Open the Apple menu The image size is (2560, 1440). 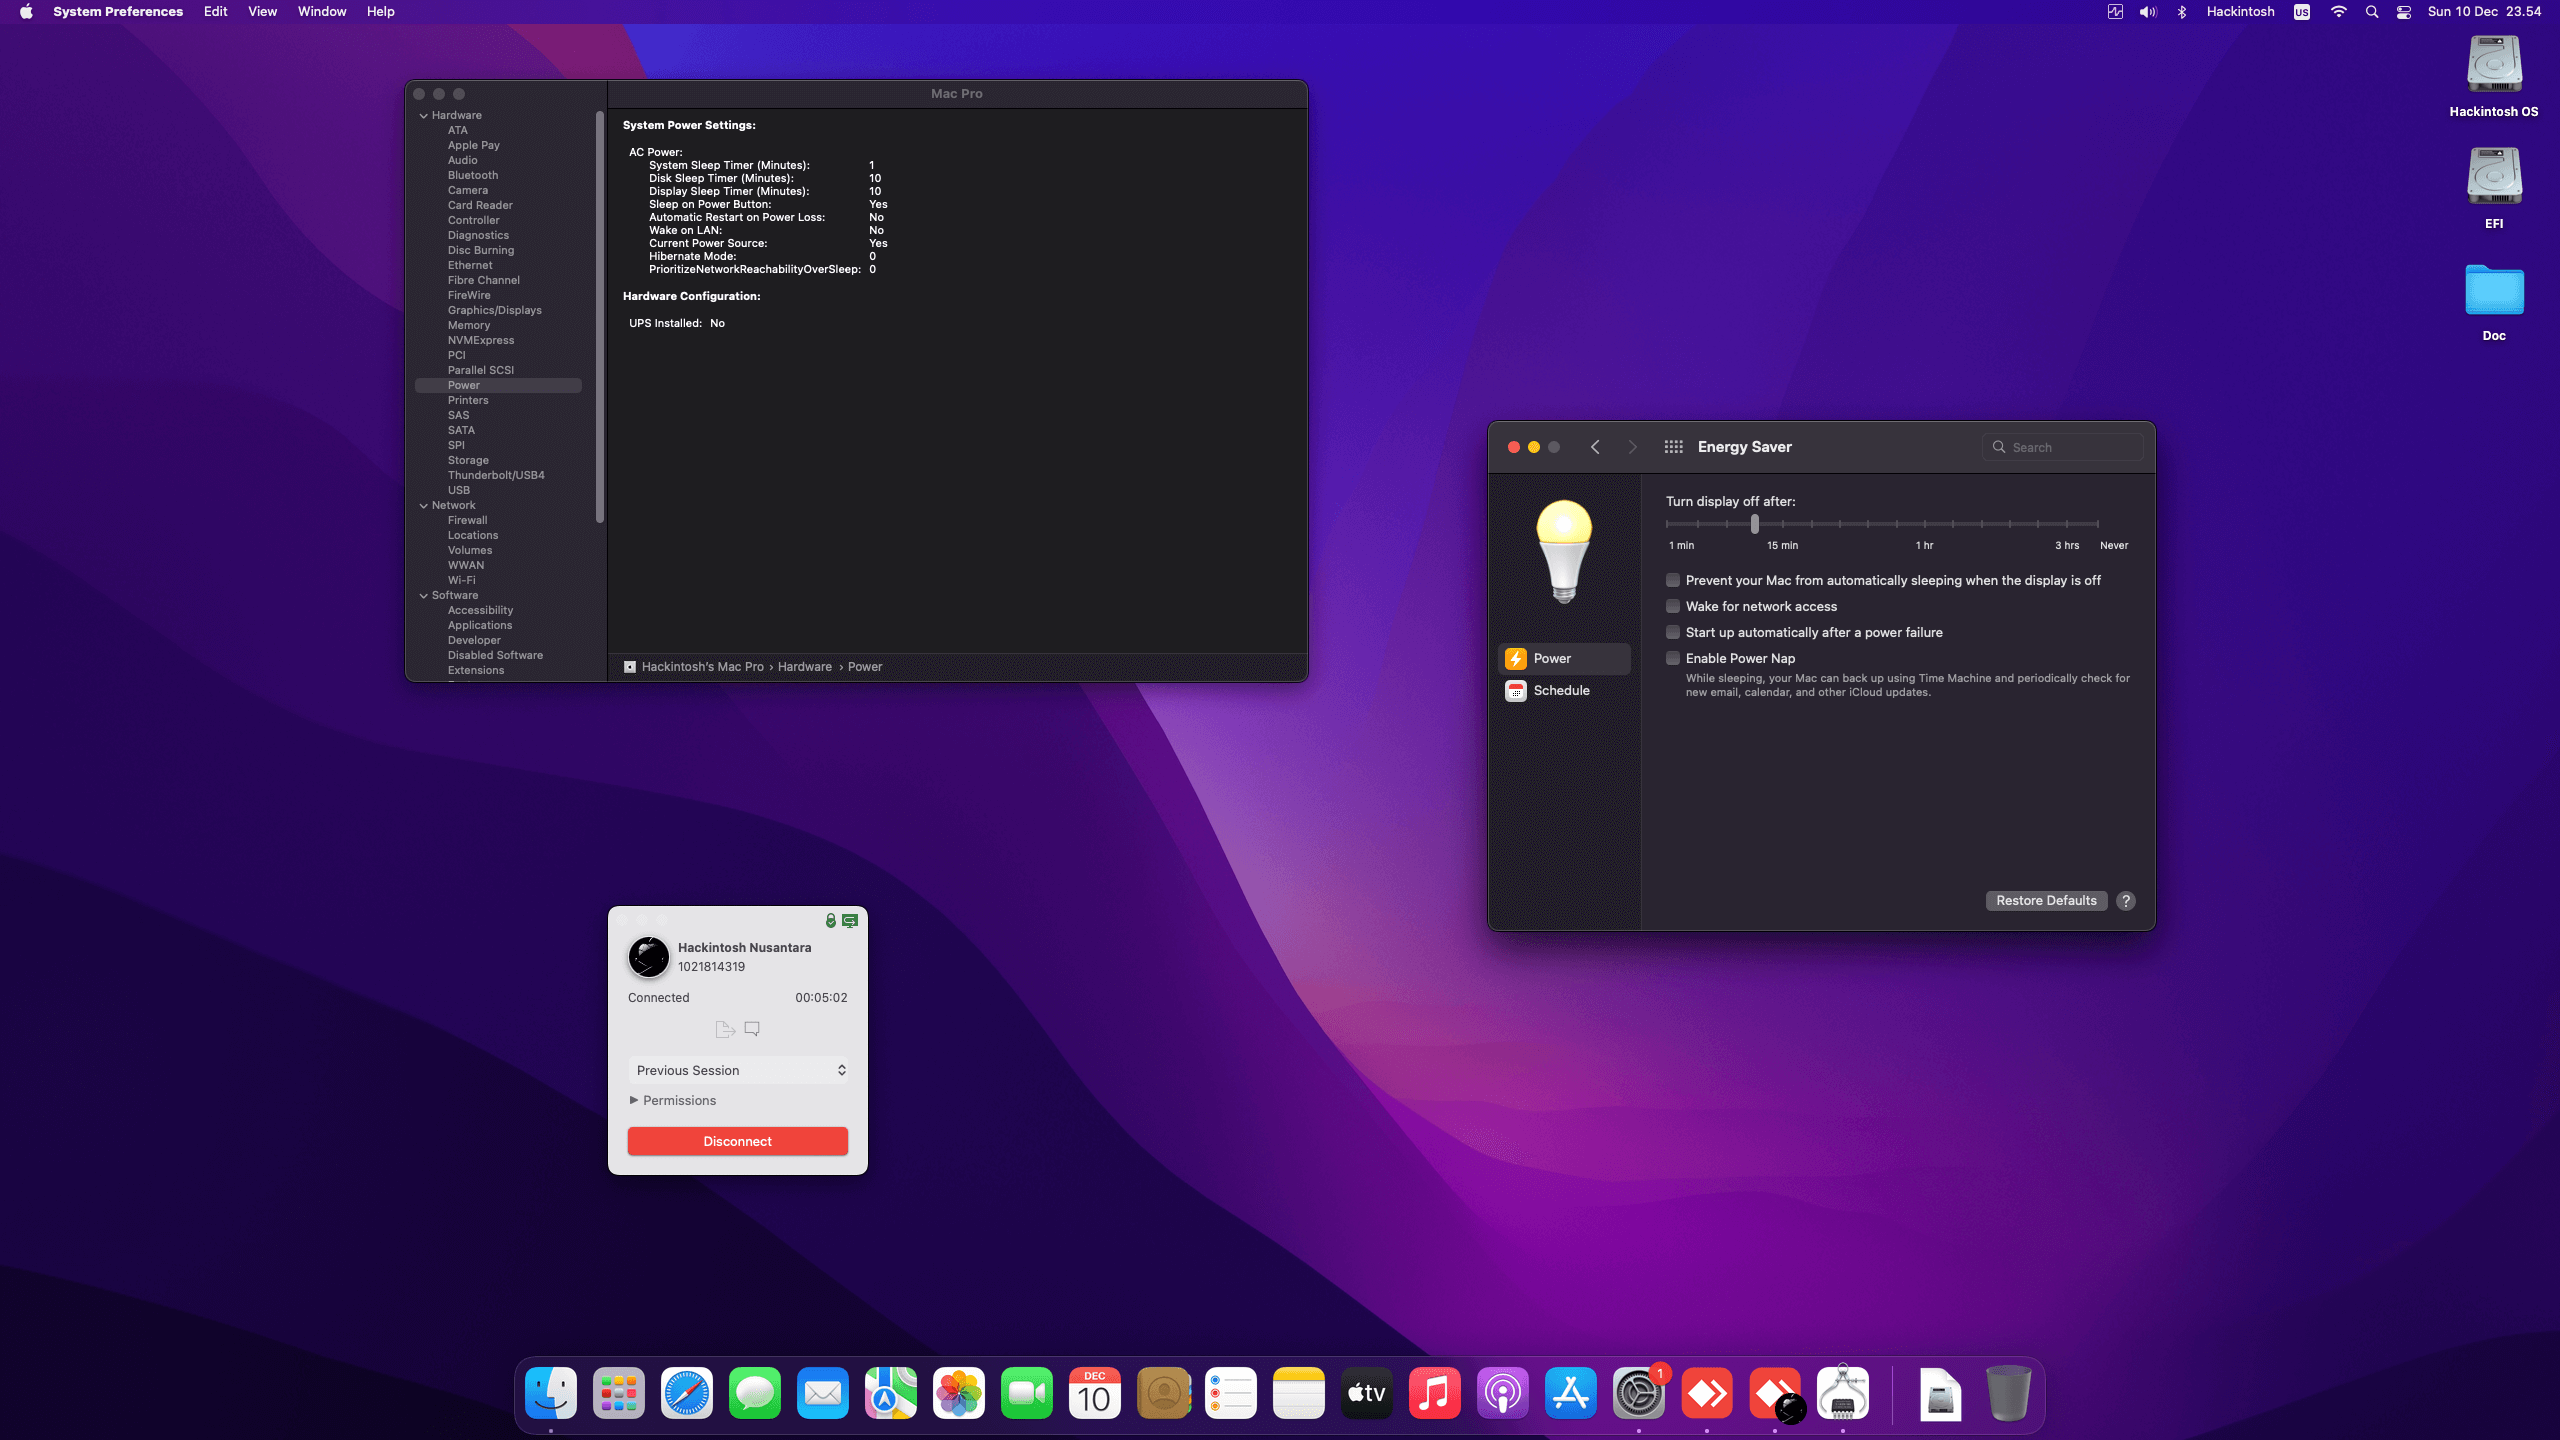(26, 12)
